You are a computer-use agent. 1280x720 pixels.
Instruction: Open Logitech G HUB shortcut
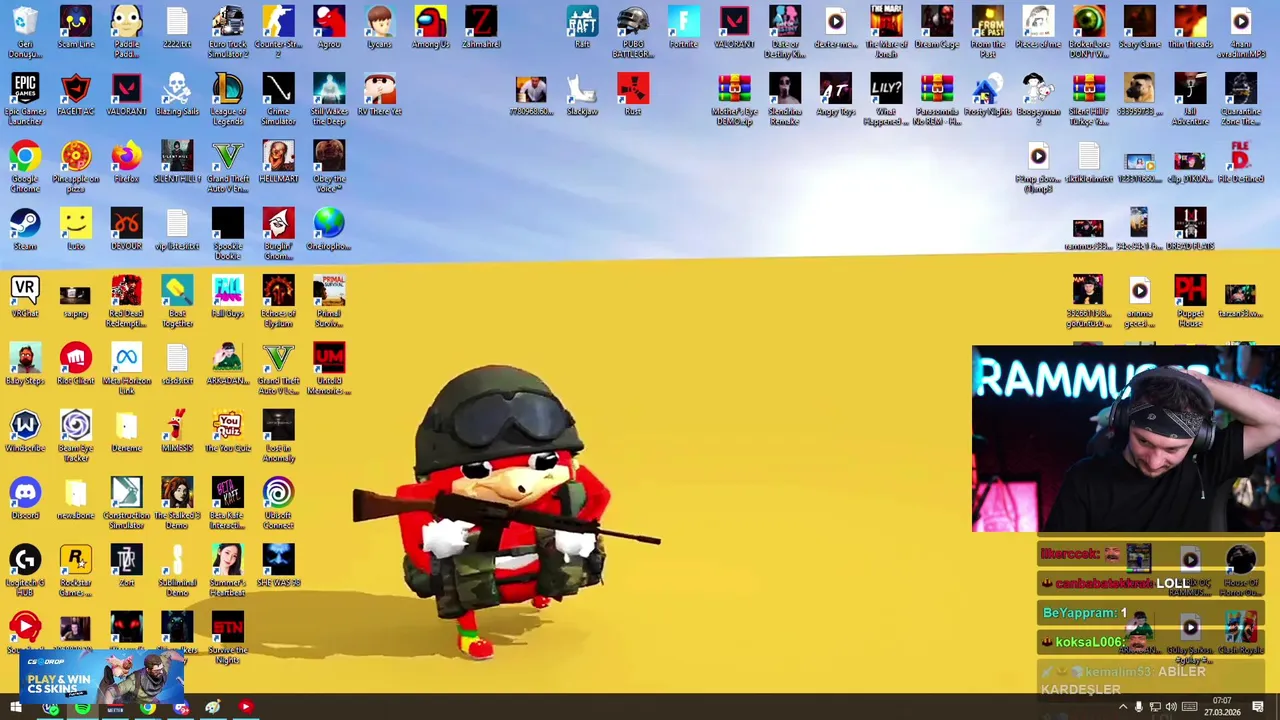[25, 569]
